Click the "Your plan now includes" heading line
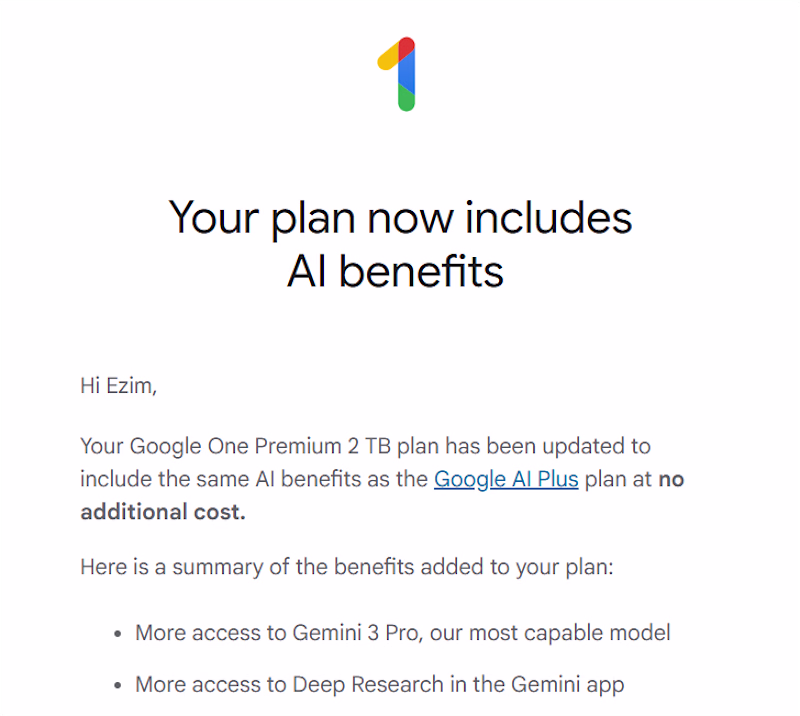 pos(400,217)
